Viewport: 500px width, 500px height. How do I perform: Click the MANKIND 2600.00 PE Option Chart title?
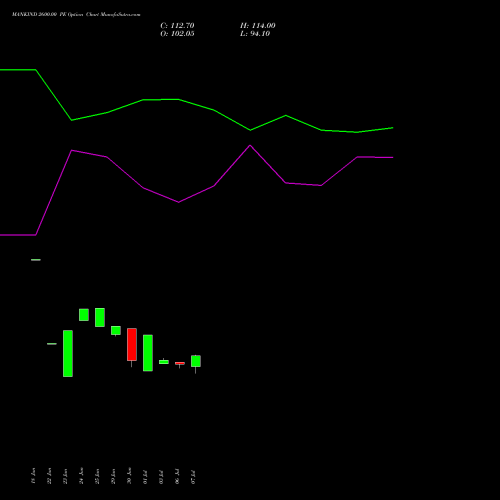click(76, 14)
